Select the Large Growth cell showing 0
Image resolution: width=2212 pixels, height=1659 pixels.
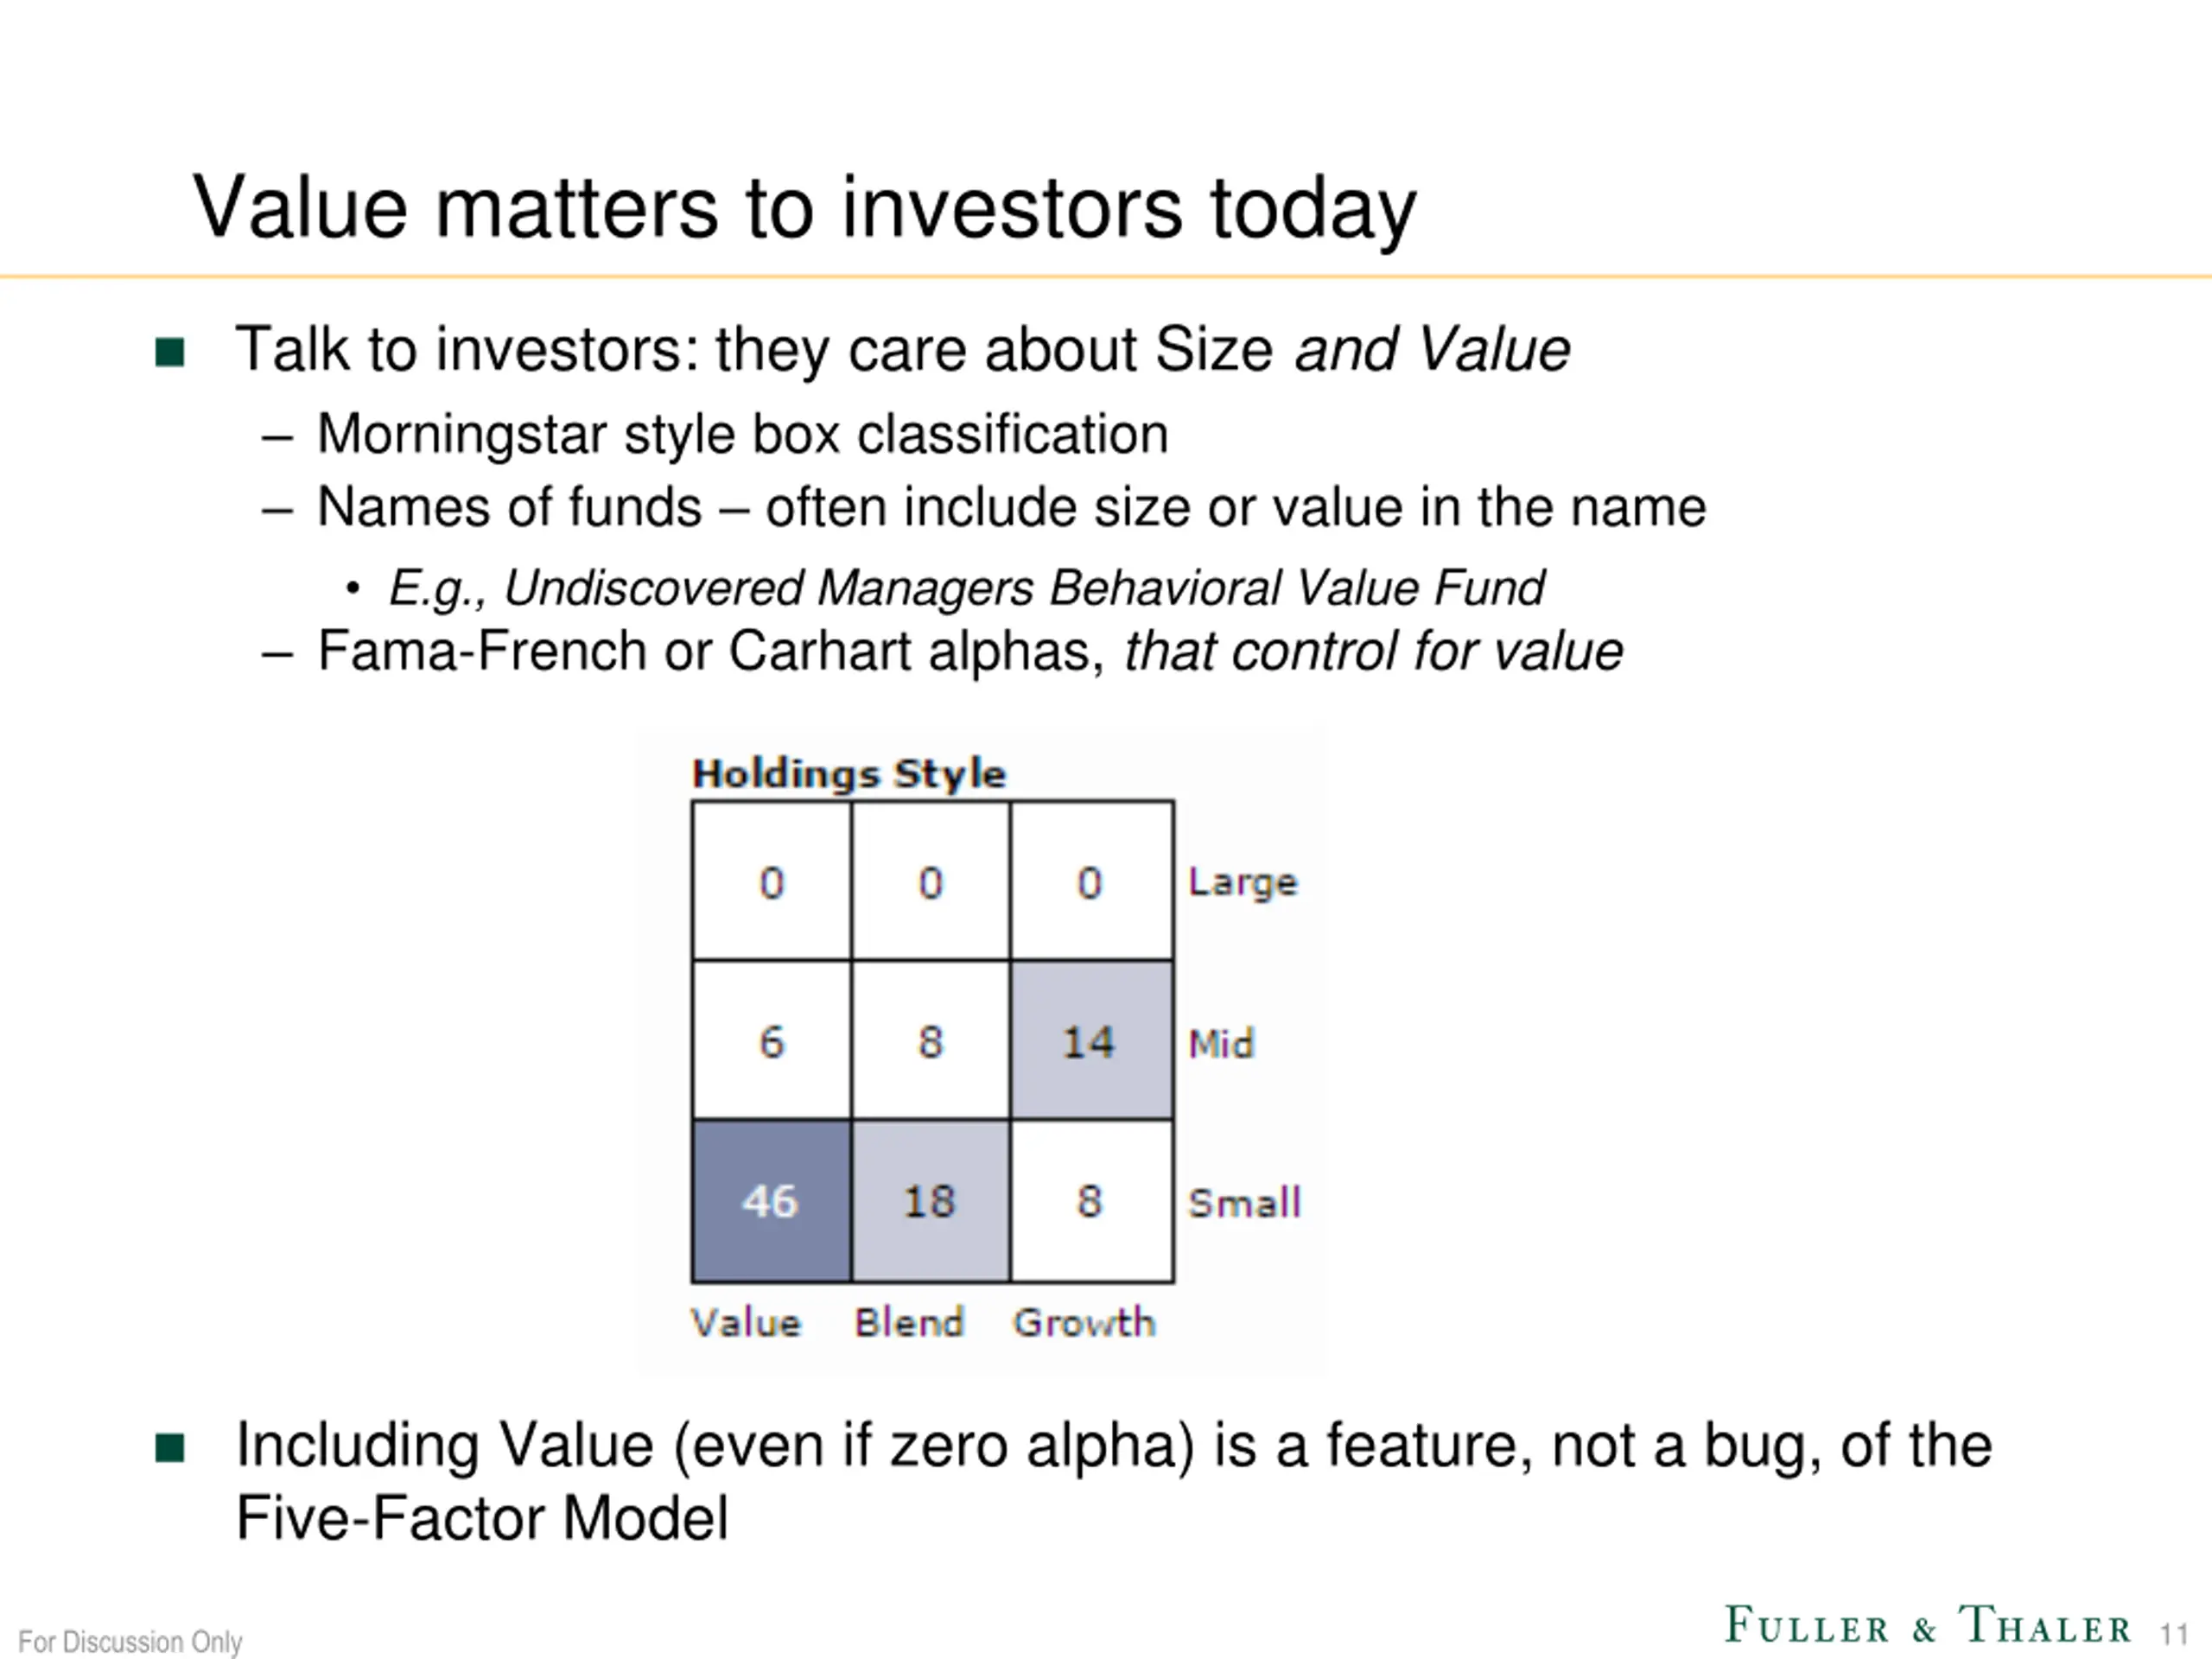click(1091, 882)
